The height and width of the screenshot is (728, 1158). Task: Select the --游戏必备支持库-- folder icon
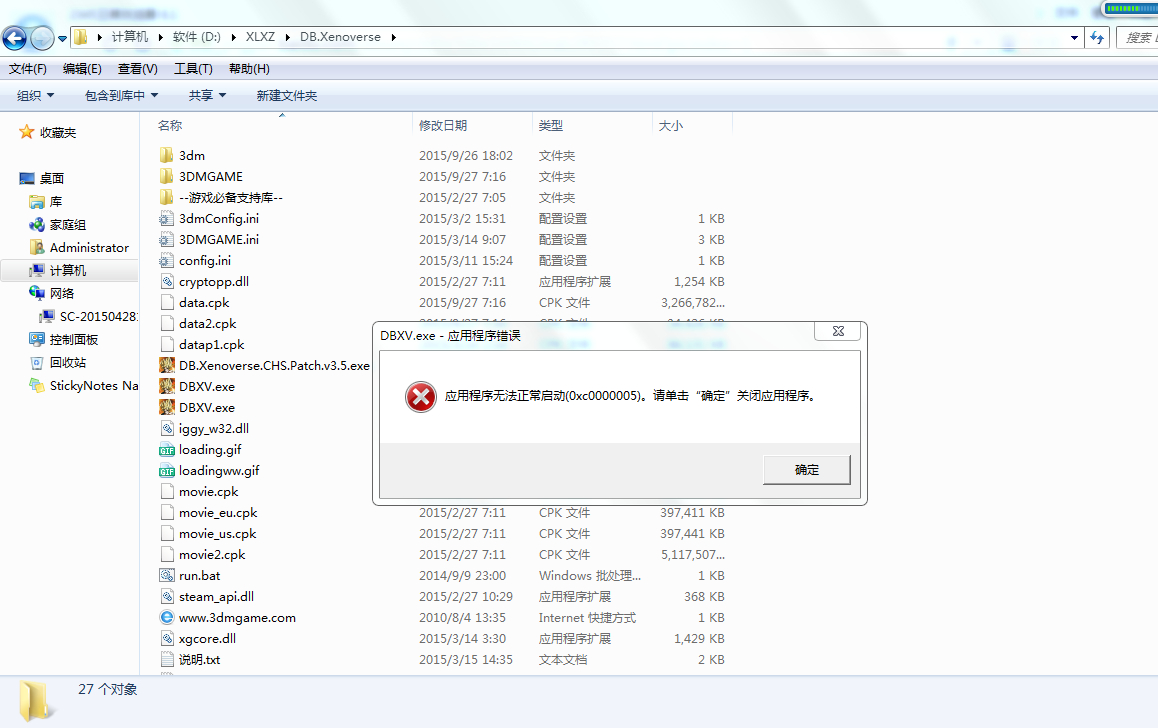click(x=167, y=197)
